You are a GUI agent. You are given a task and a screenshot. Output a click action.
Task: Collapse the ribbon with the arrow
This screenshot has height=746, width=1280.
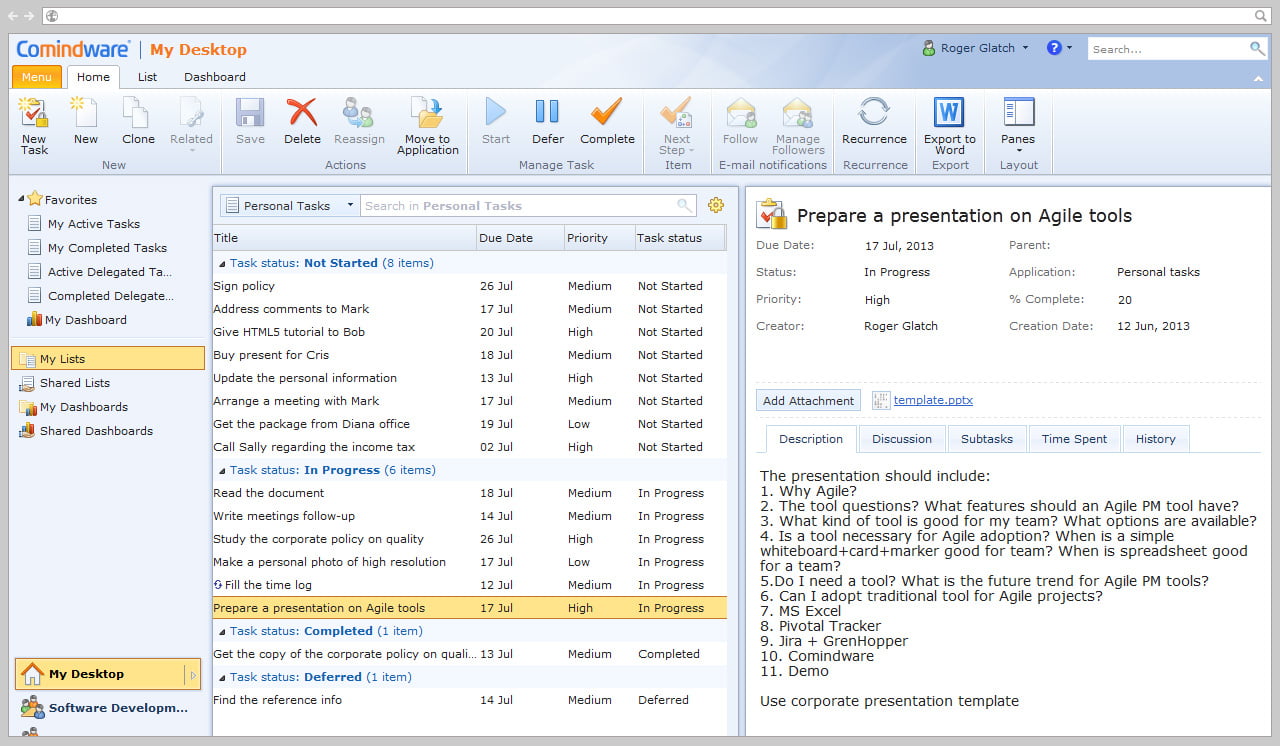pos(1258,78)
